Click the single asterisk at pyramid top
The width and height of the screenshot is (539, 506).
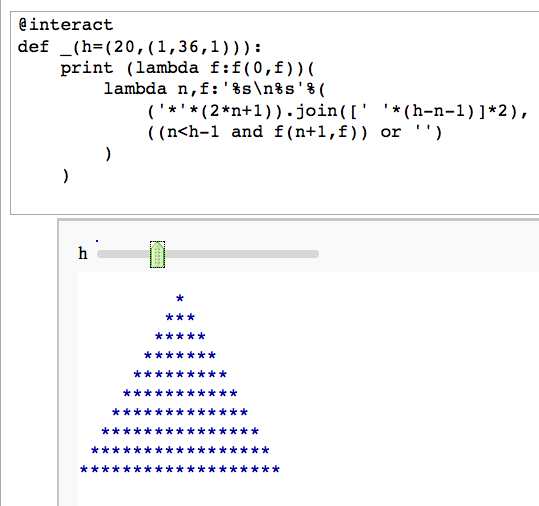pos(180,298)
